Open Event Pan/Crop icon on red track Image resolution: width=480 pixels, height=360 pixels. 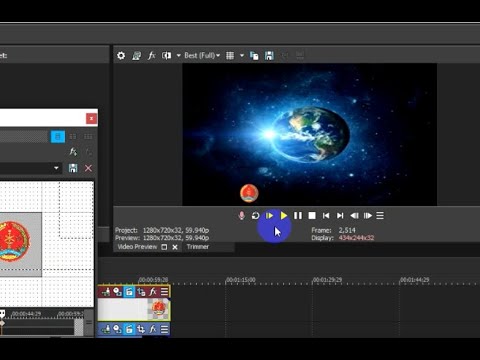click(x=141, y=292)
